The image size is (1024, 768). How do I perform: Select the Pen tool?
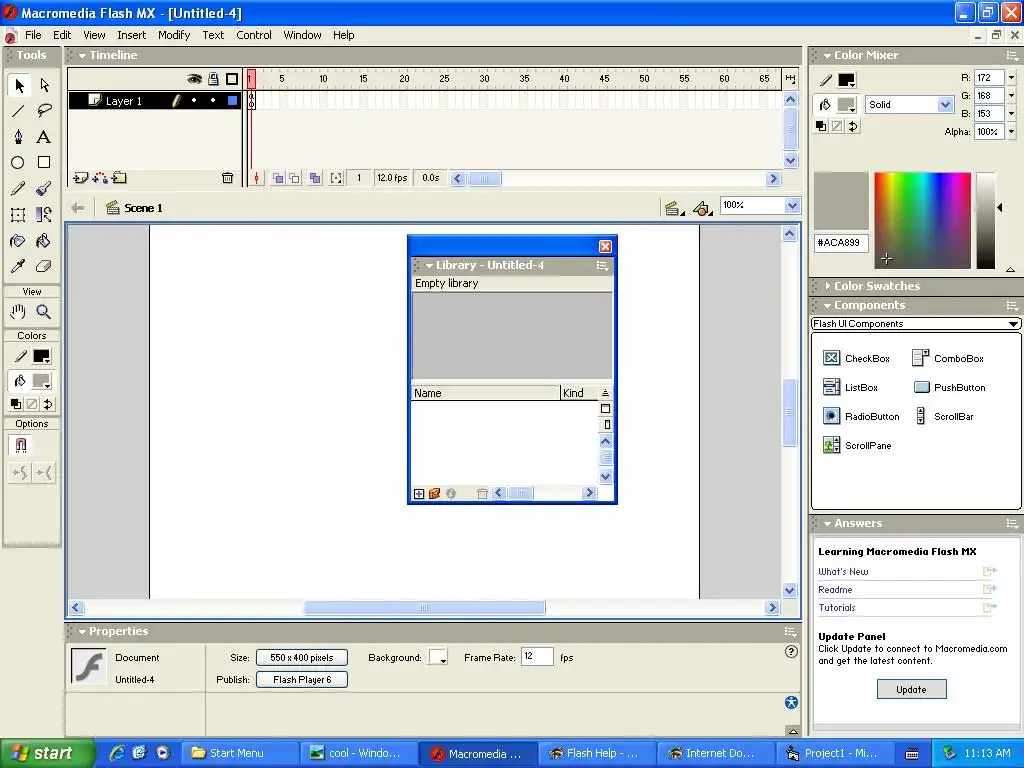pos(18,136)
